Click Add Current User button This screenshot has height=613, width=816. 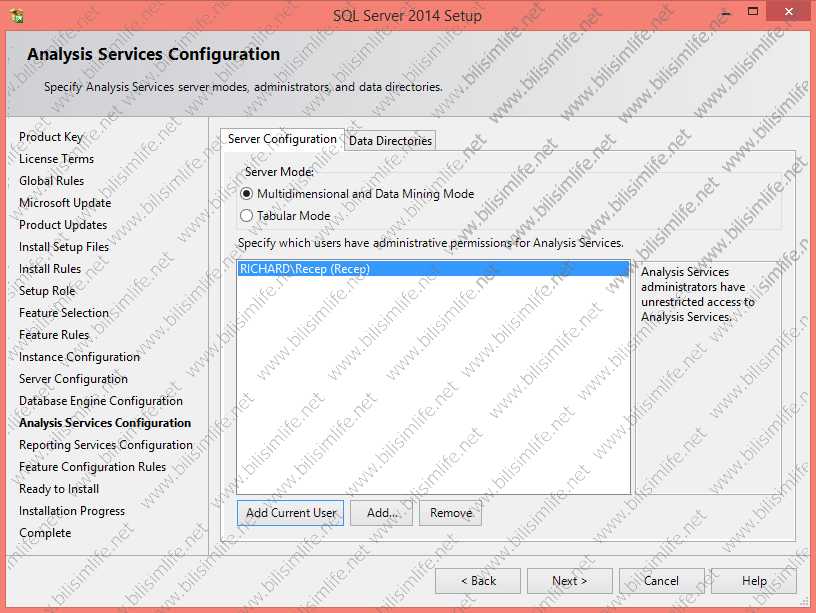click(x=290, y=513)
